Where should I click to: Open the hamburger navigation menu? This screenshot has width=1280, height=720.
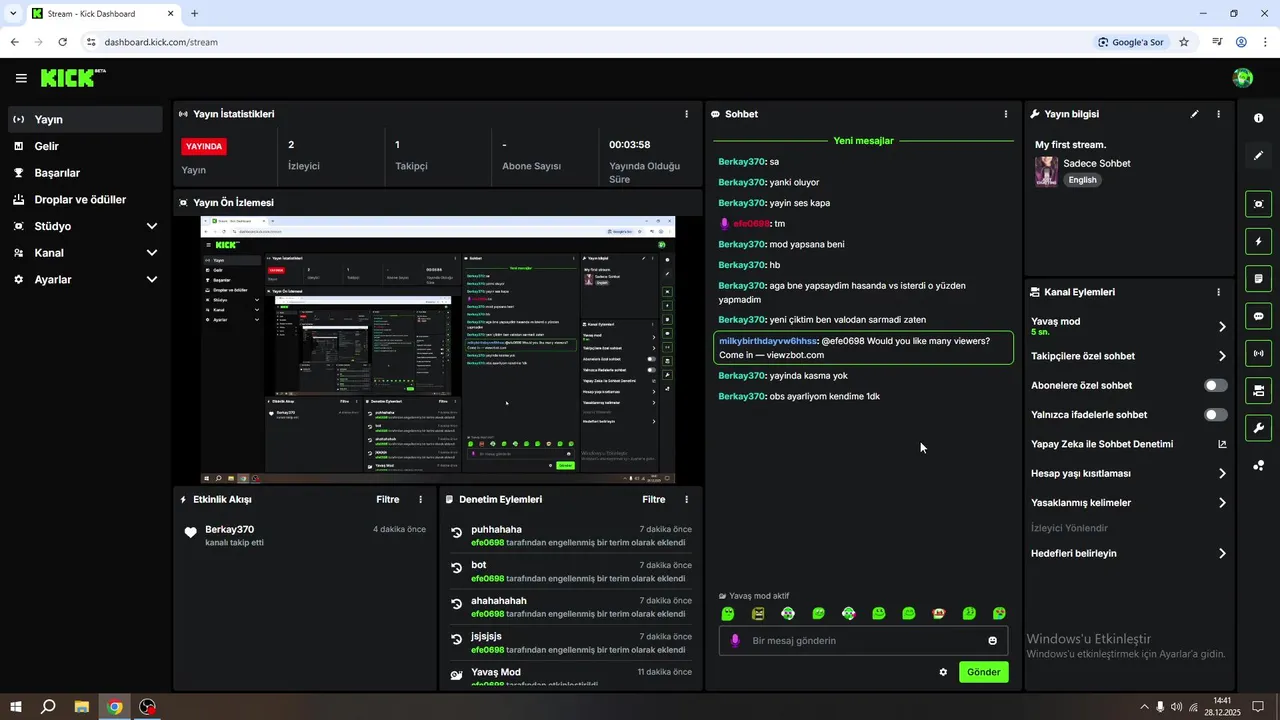(21, 78)
